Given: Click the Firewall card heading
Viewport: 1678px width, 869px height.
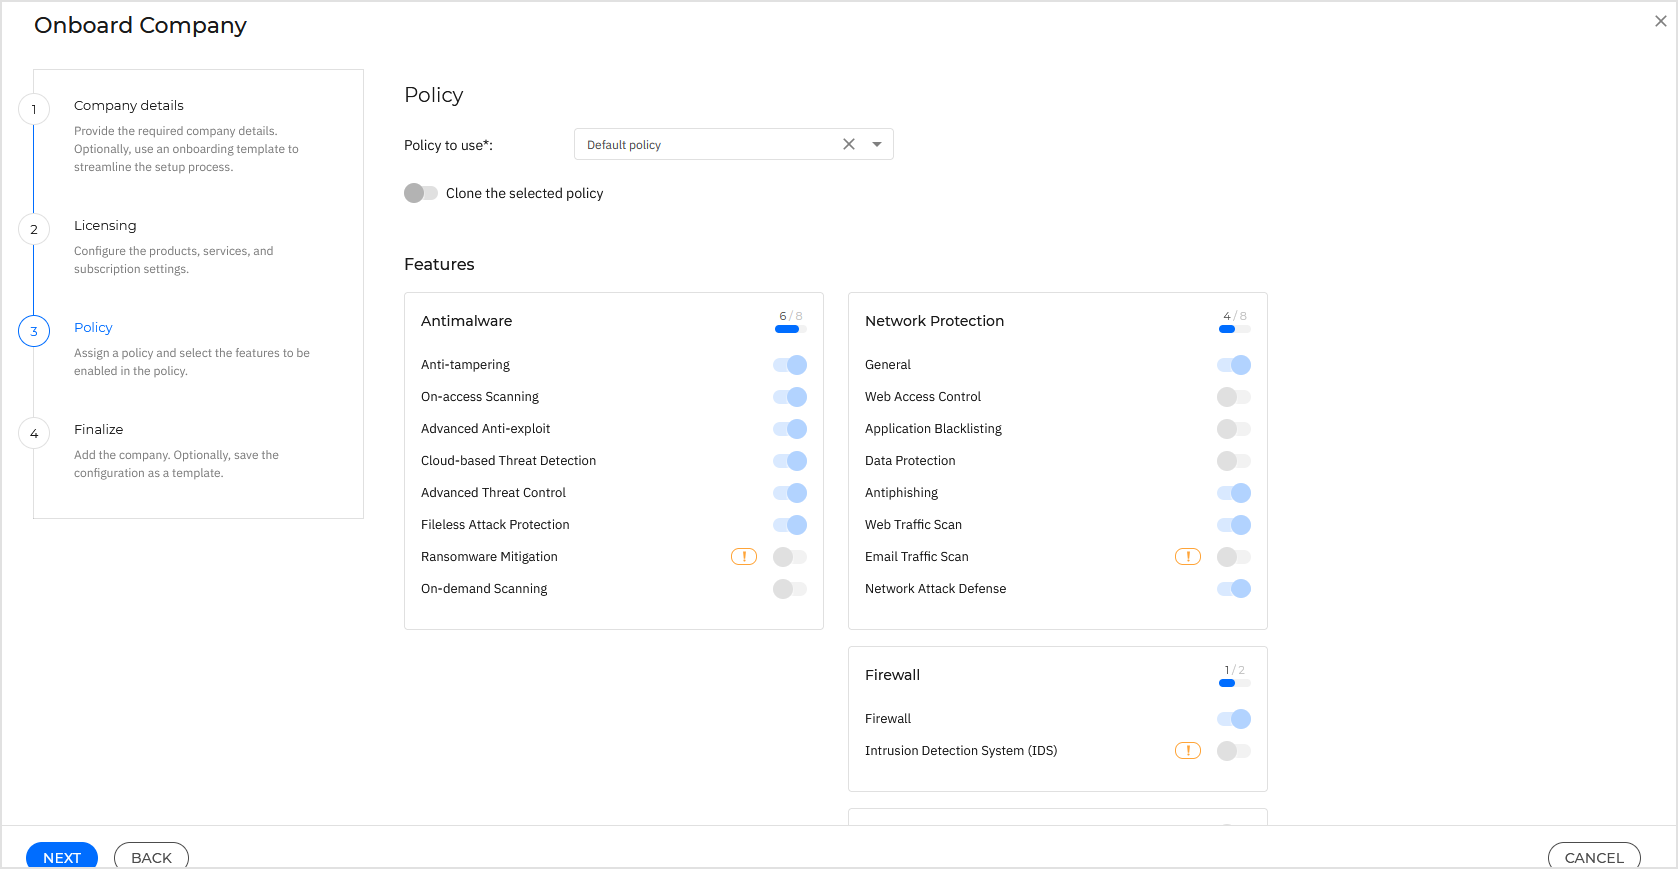Looking at the screenshot, I should [x=892, y=675].
